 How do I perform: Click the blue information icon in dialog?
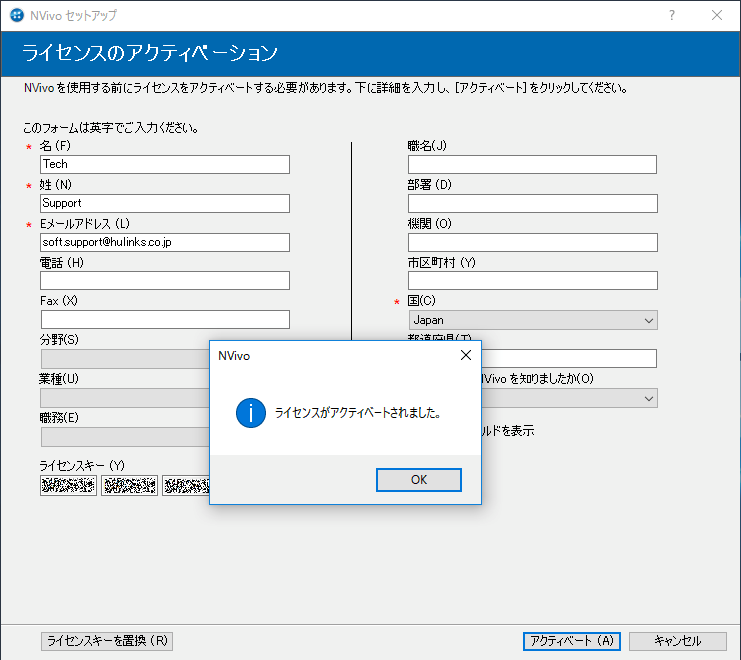point(250,413)
